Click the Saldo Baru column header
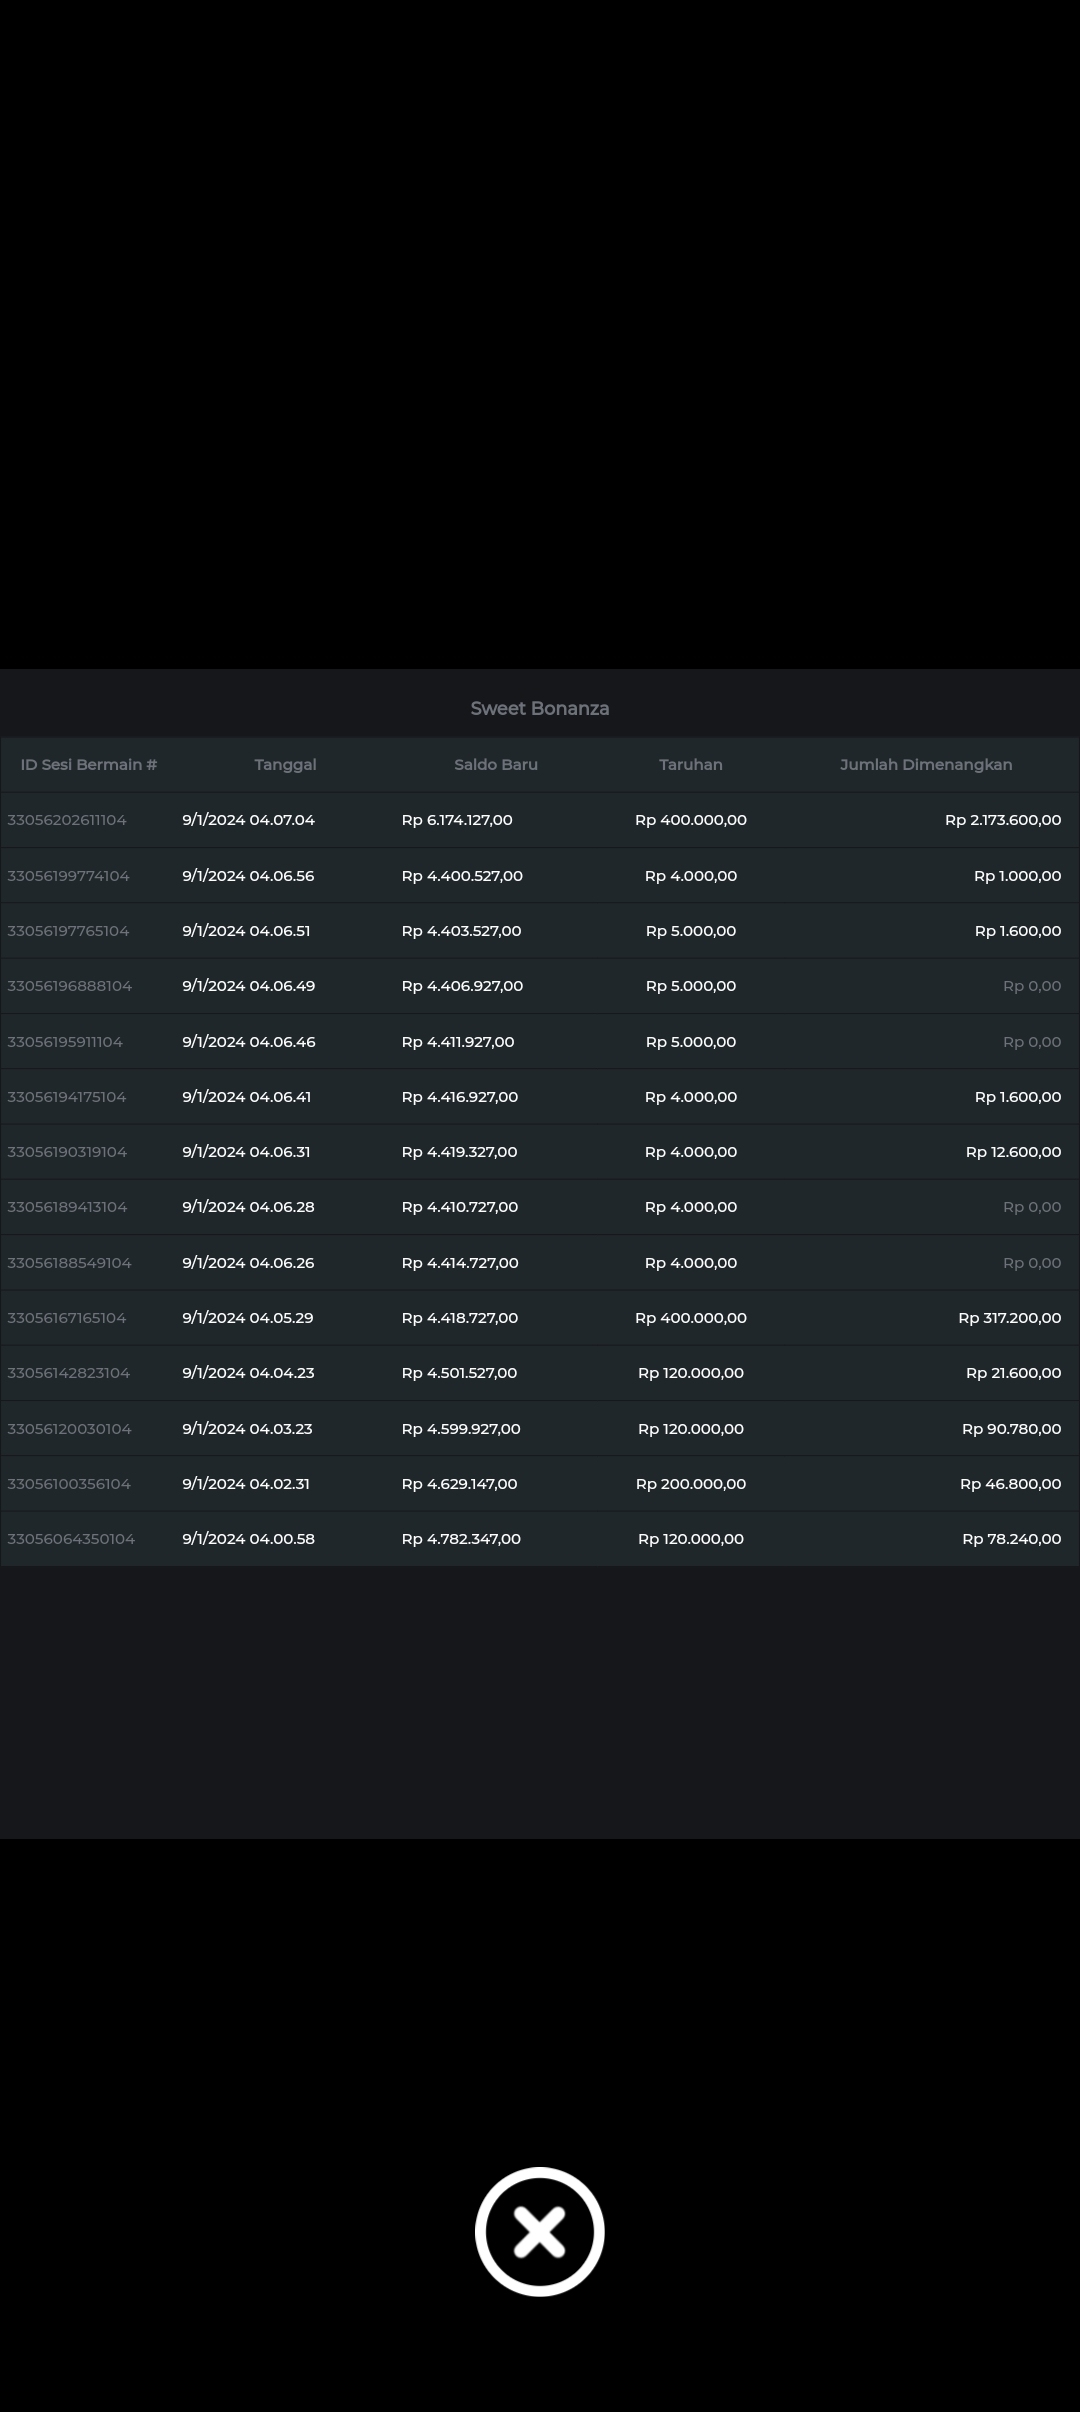Image resolution: width=1080 pixels, height=2412 pixels. pos(496,765)
